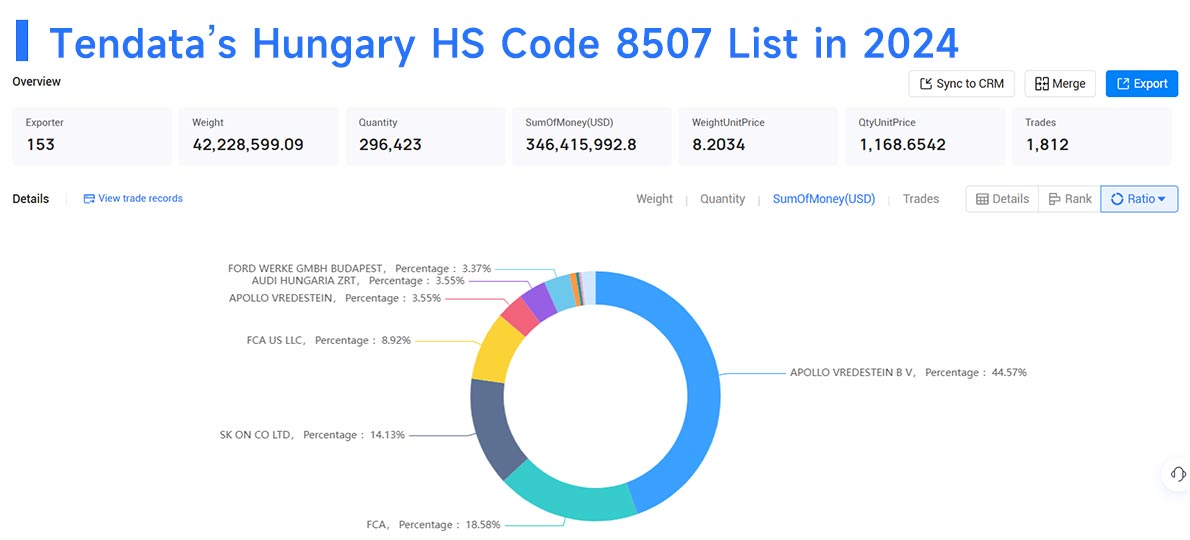Switch metric to Weight
Viewport: 1190px width, 540px height.
tap(654, 199)
